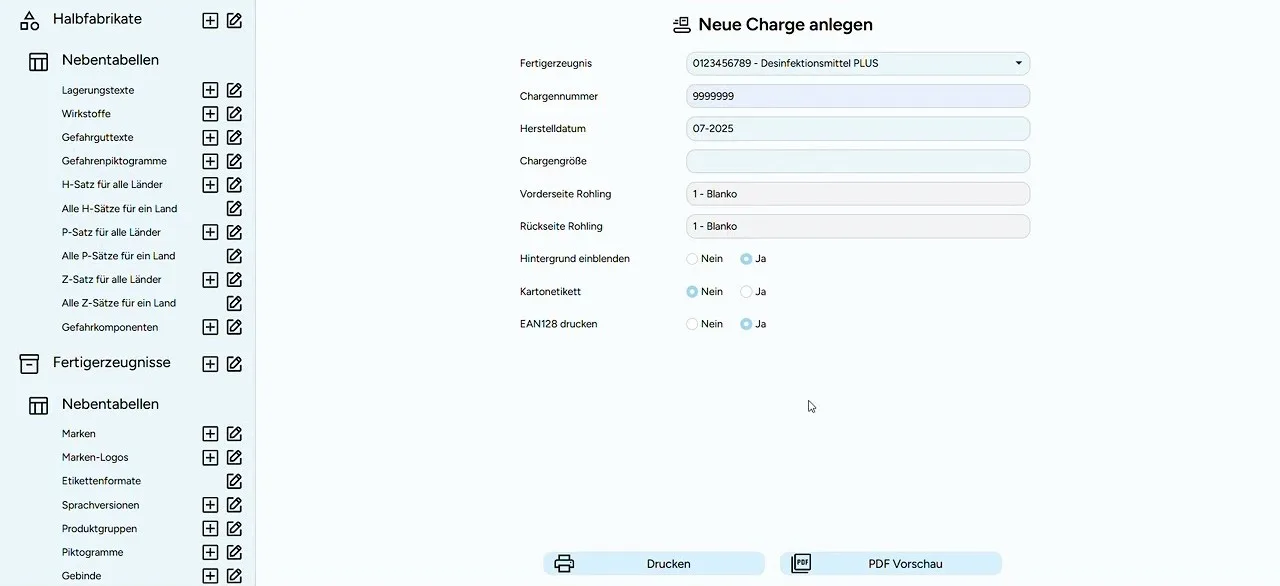The height and width of the screenshot is (586, 1280).
Task: Click into the Herstelldatum field
Action: coord(858,129)
